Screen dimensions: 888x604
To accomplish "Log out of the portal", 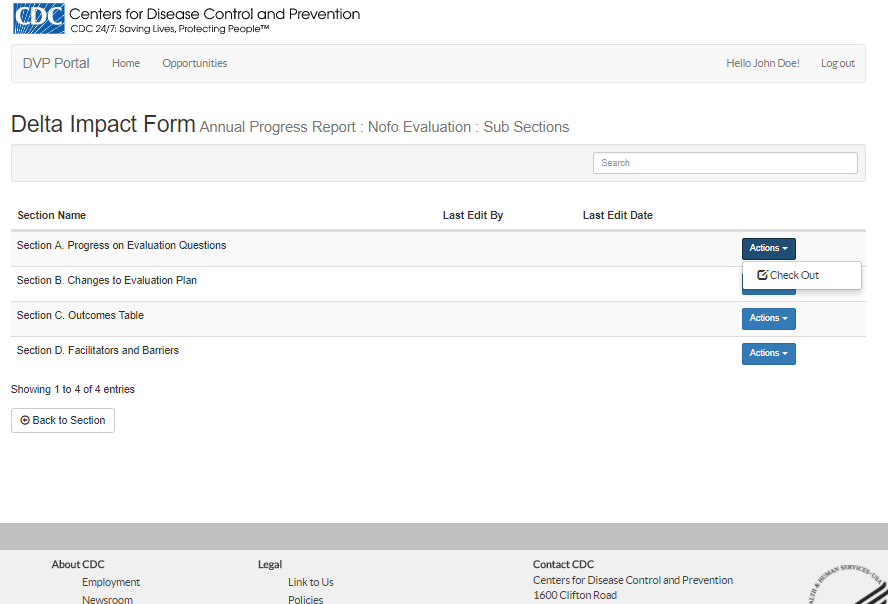I will 837,63.
